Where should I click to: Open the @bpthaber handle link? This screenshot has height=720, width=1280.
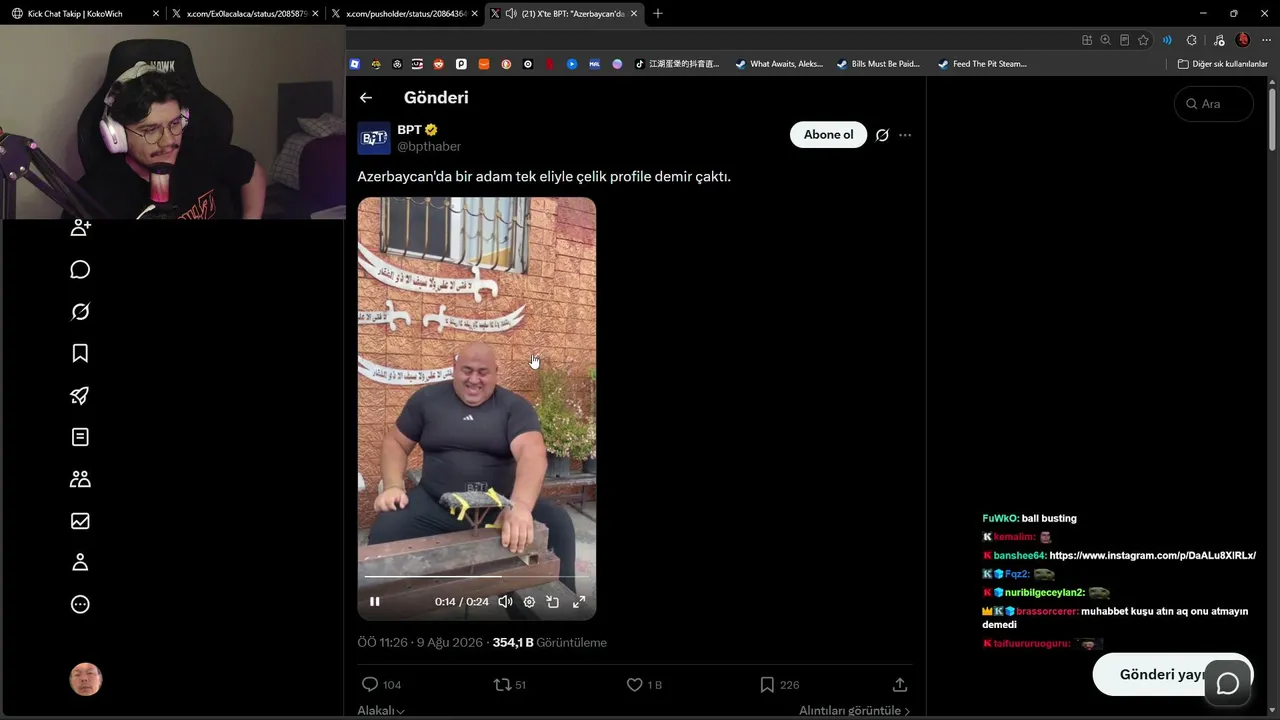pyautogui.click(x=429, y=147)
